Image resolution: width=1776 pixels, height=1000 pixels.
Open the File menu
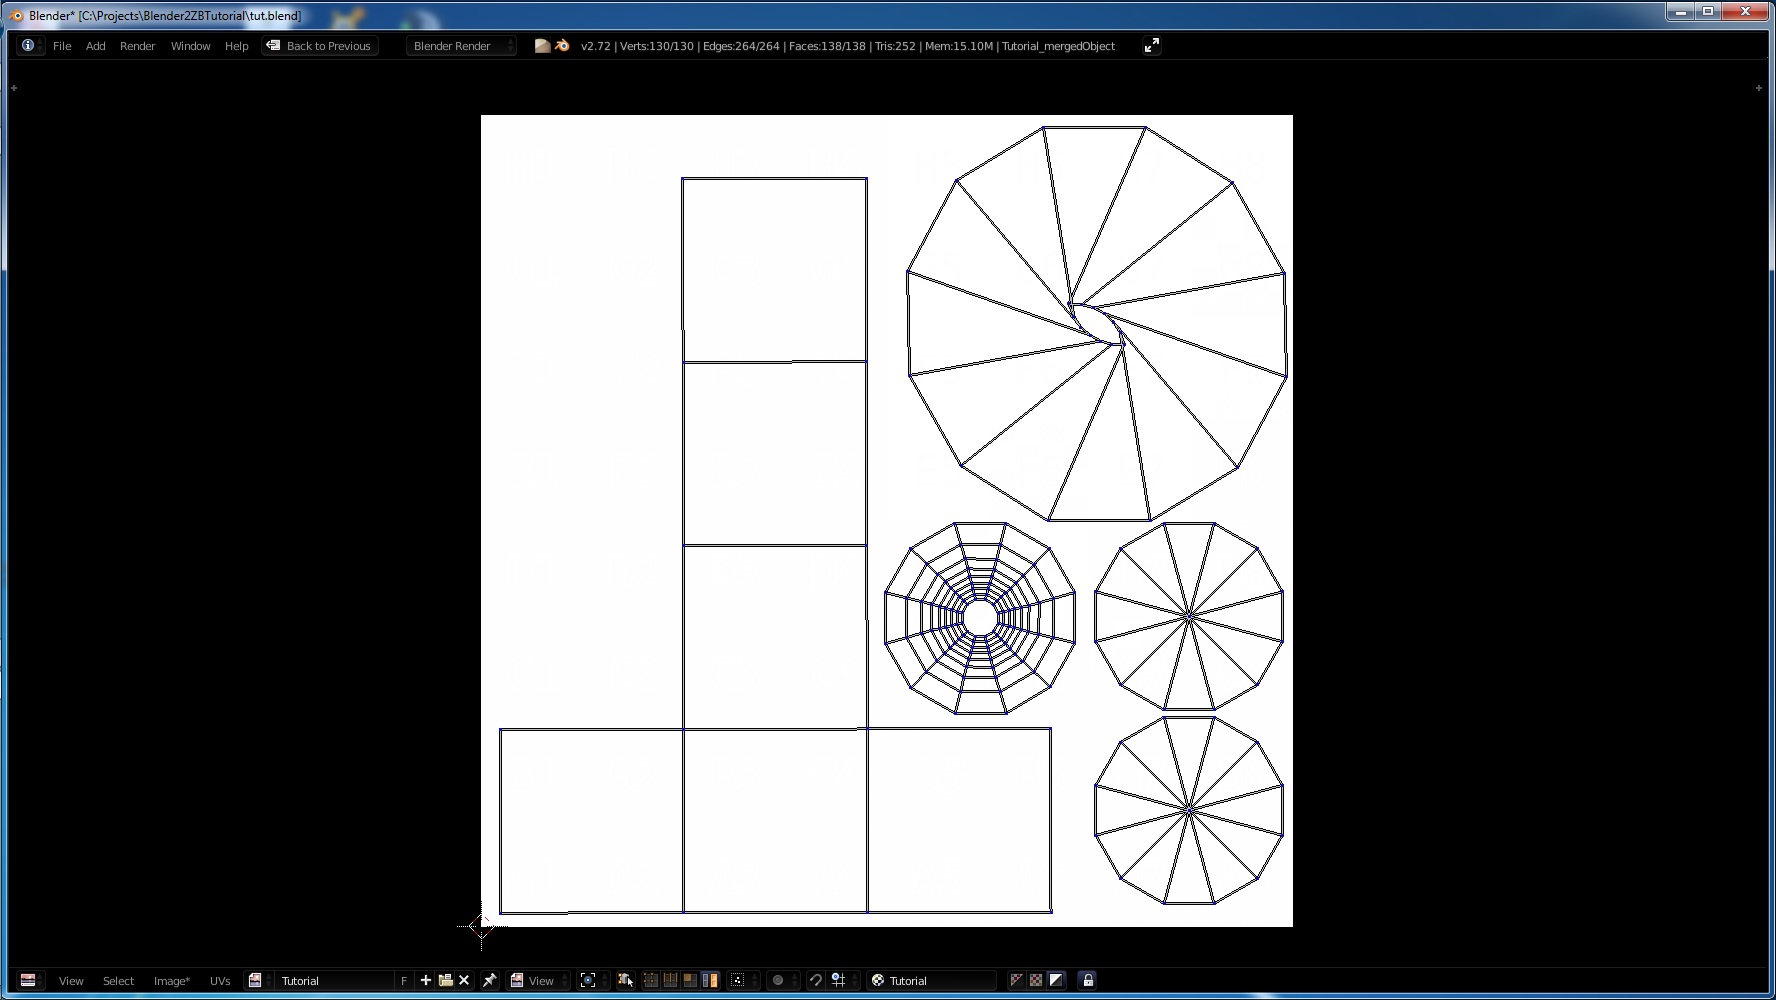(x=62, y=46)
